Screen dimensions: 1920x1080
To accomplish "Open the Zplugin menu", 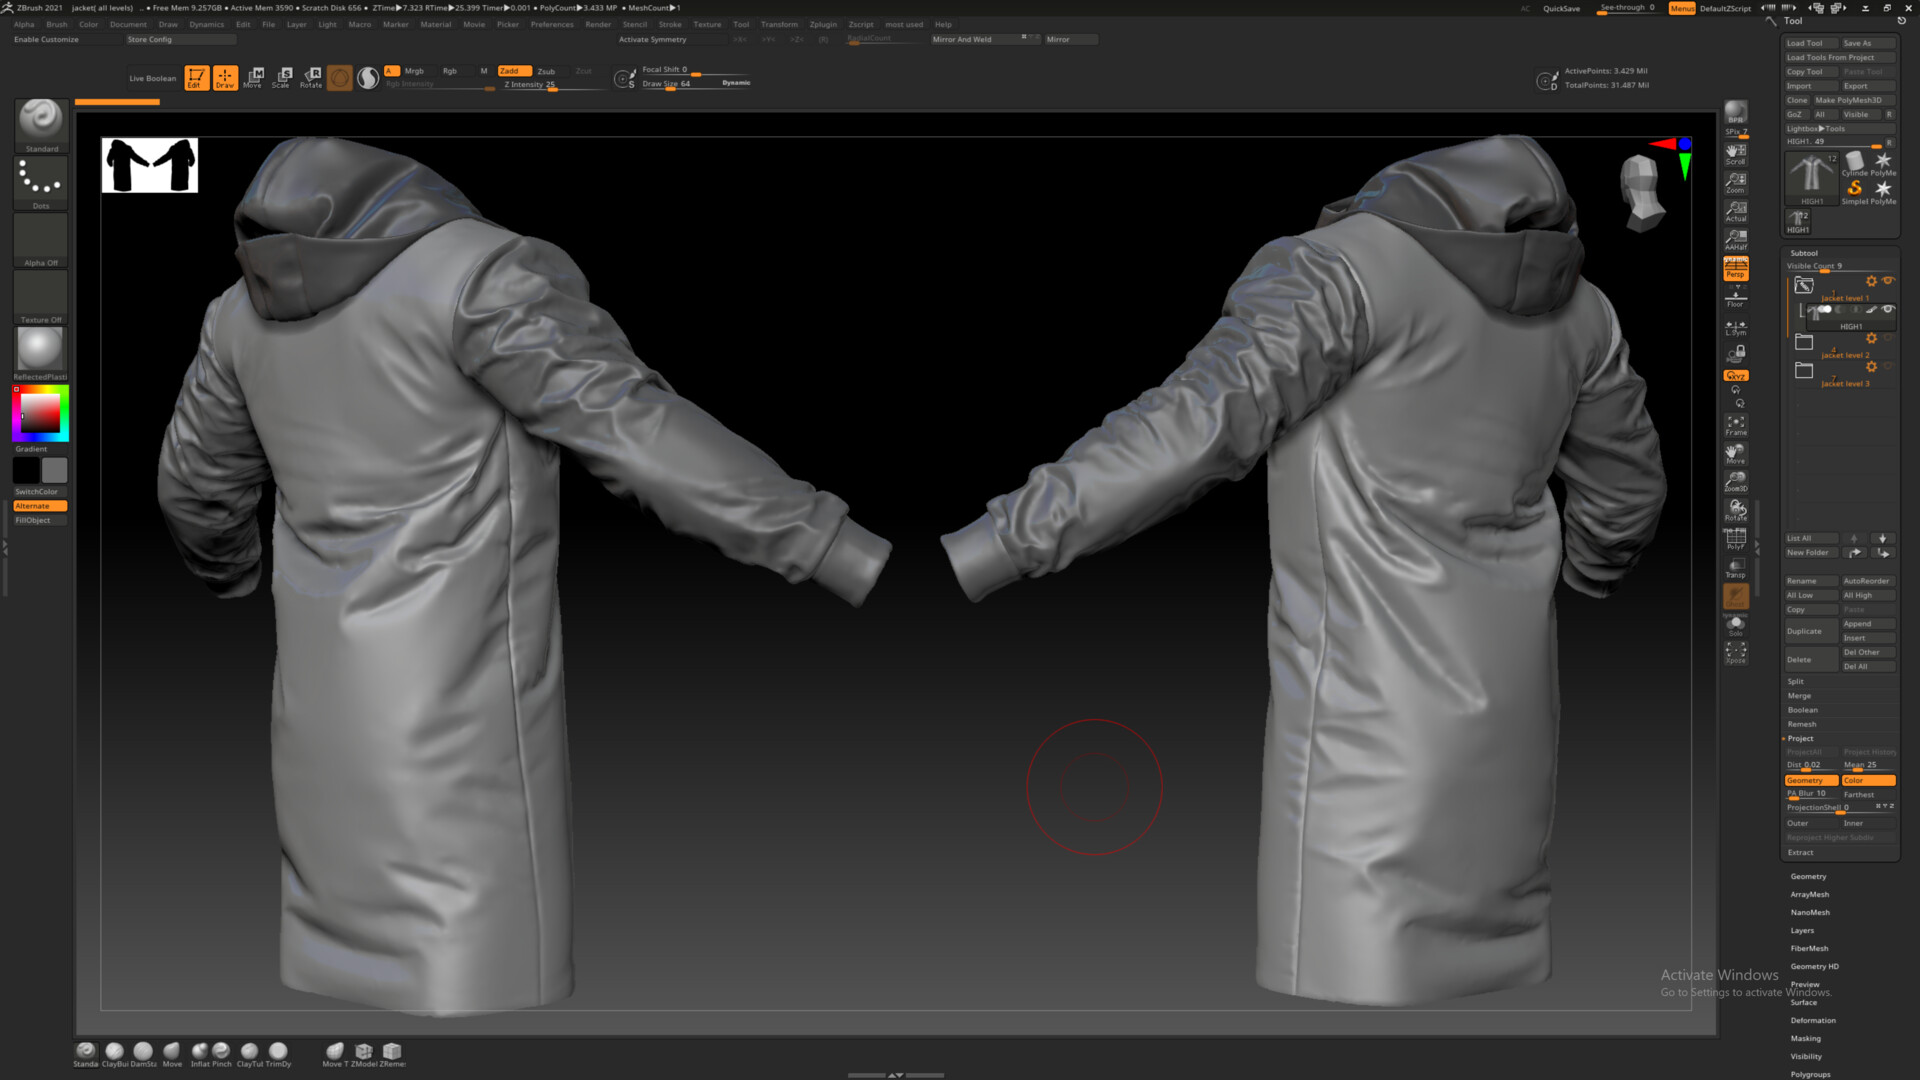I will (823, 24).
